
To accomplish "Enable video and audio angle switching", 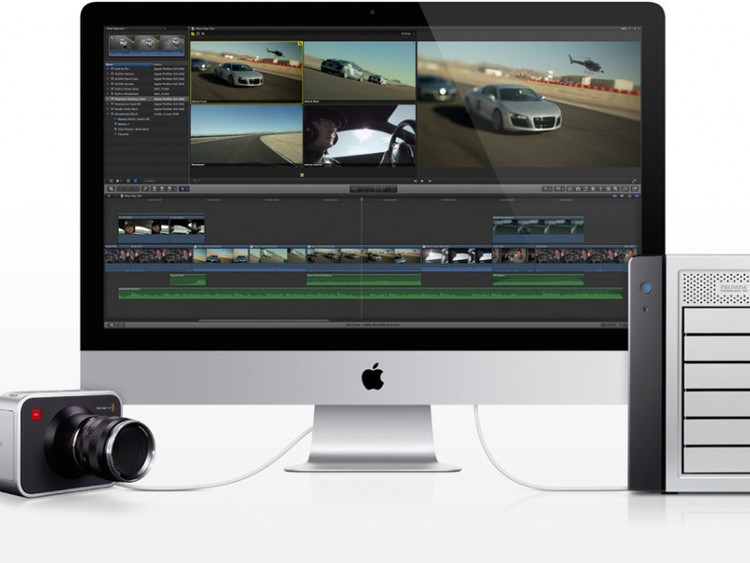I will [x=193, y=33].
